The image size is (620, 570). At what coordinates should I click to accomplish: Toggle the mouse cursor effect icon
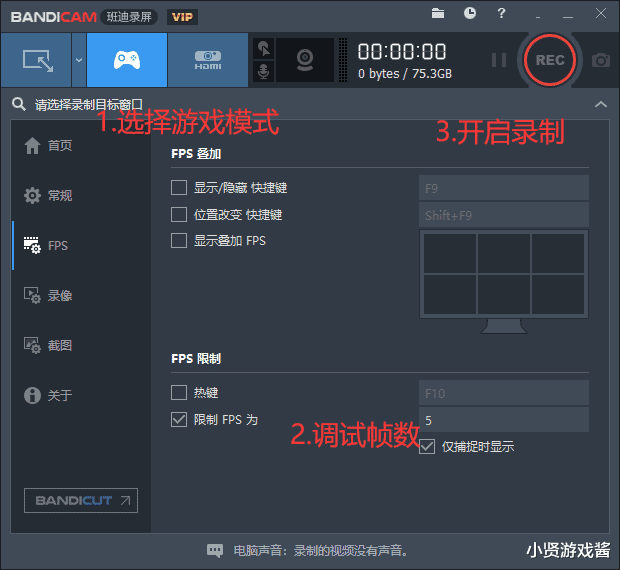tap(263, 49)
